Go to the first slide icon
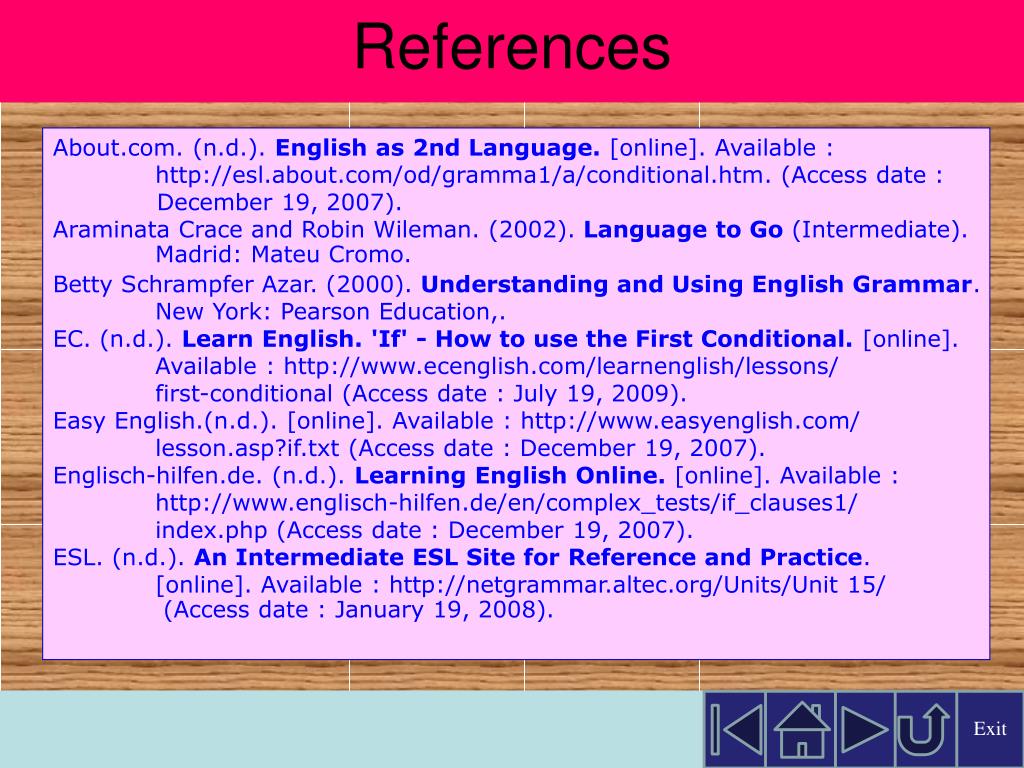Screen dimensions: 1024x768 pos(736,729)
